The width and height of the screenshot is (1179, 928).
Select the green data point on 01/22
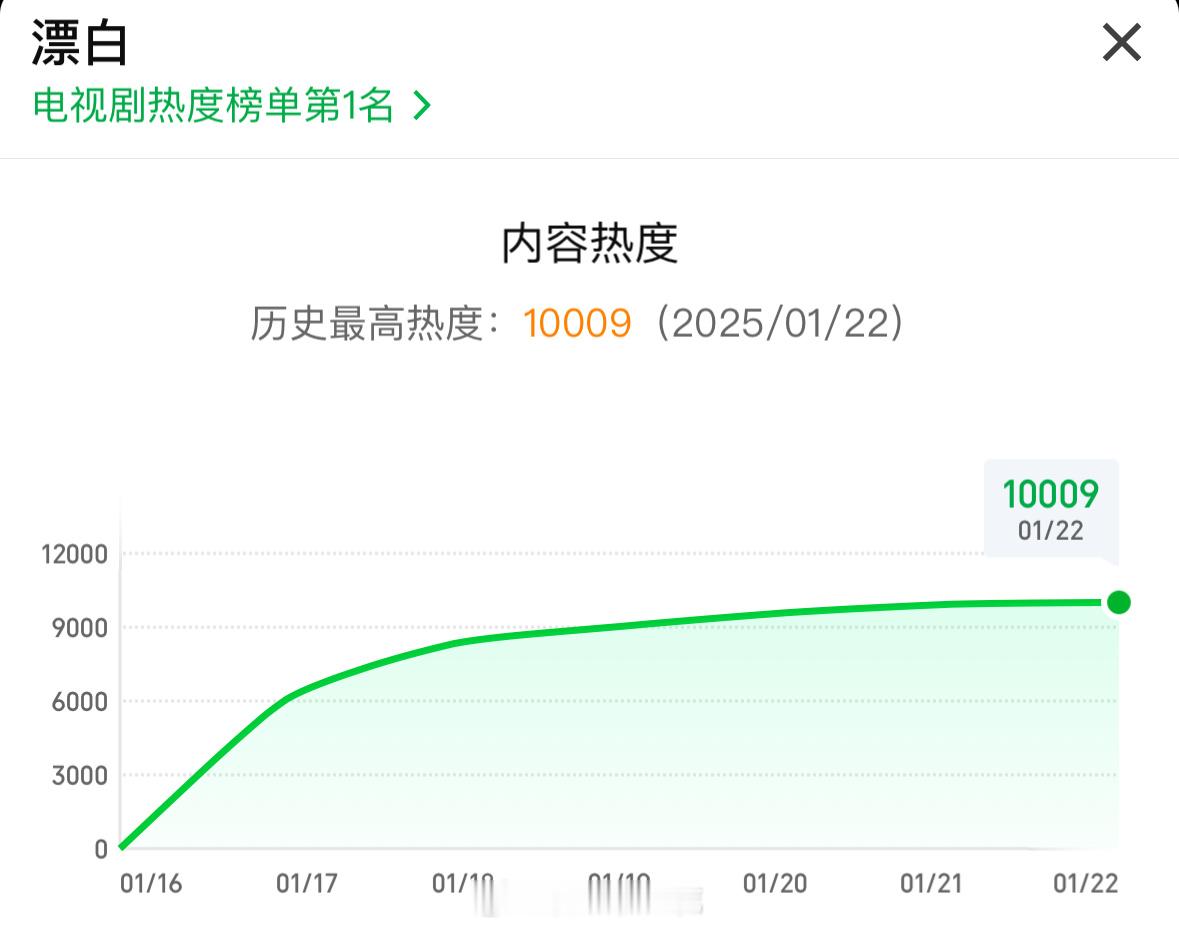pyautogui.click(x=1118, y=602)
